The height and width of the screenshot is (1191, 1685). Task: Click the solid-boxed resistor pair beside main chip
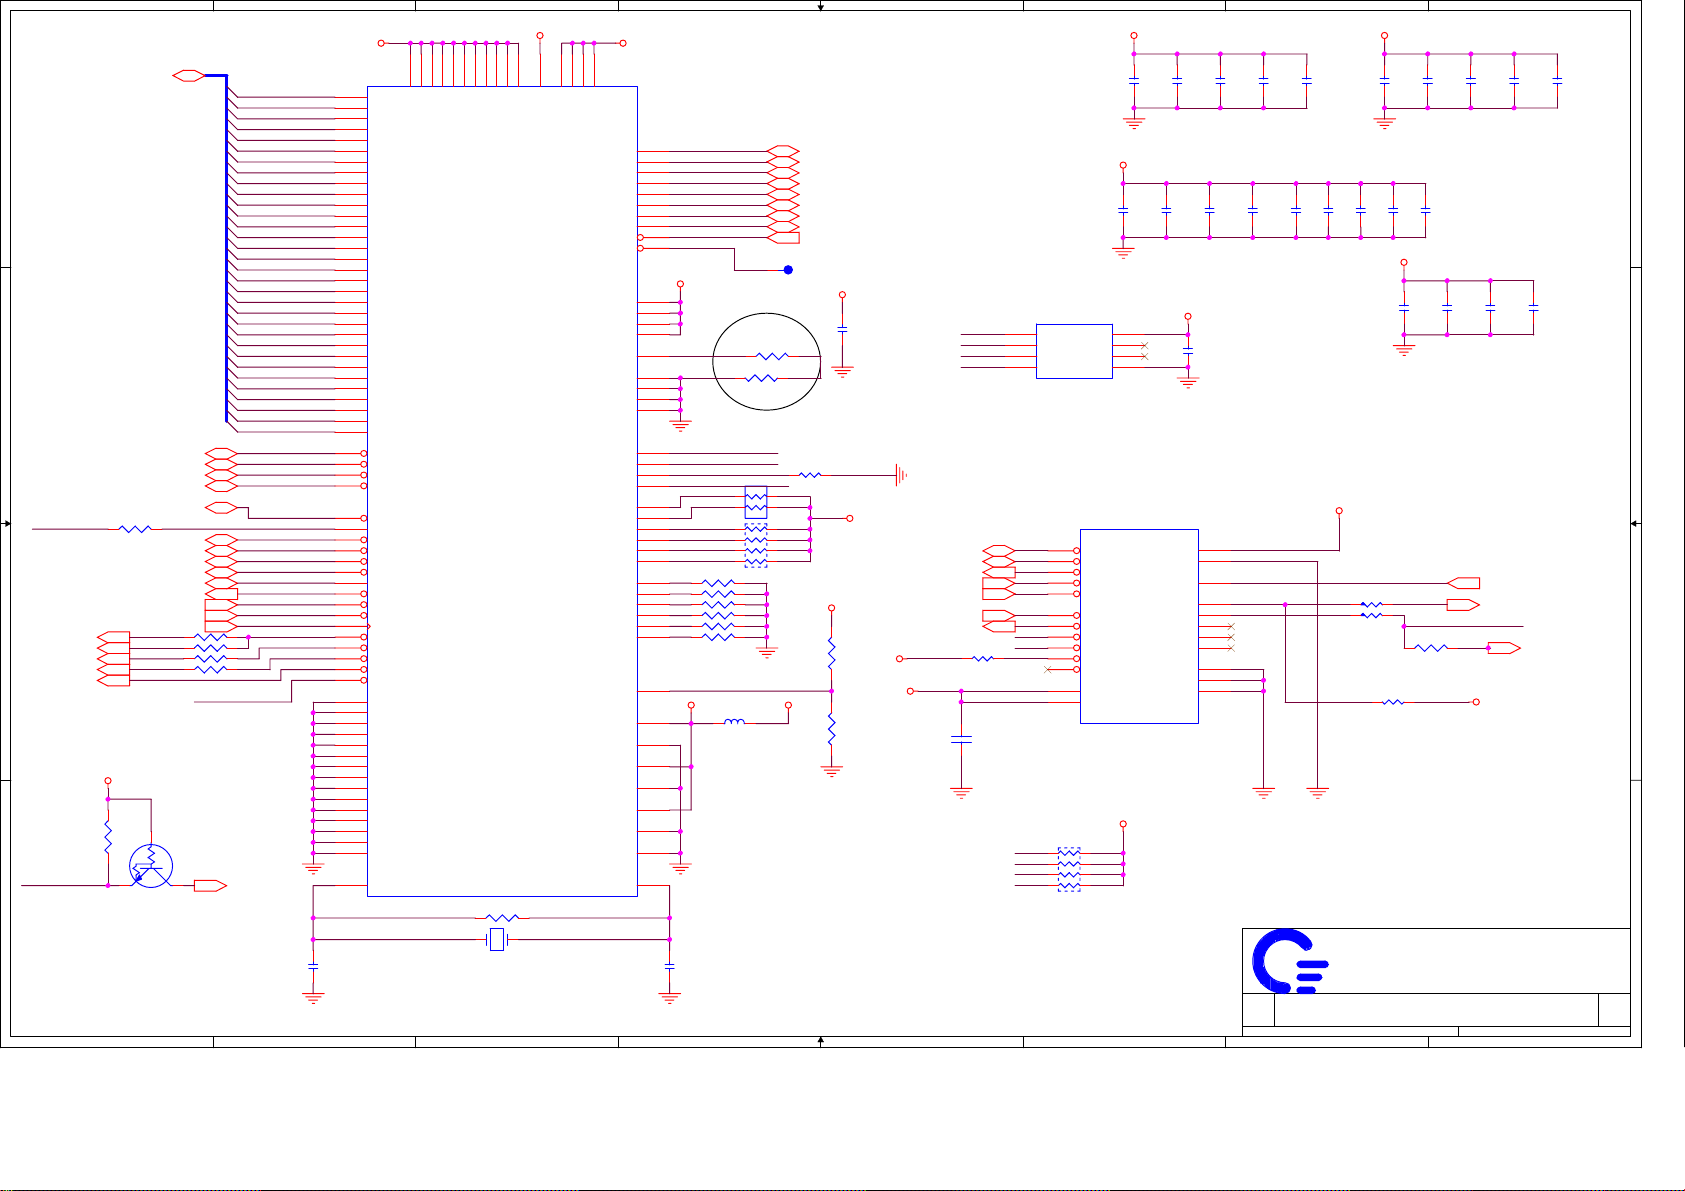coord(756,502)
